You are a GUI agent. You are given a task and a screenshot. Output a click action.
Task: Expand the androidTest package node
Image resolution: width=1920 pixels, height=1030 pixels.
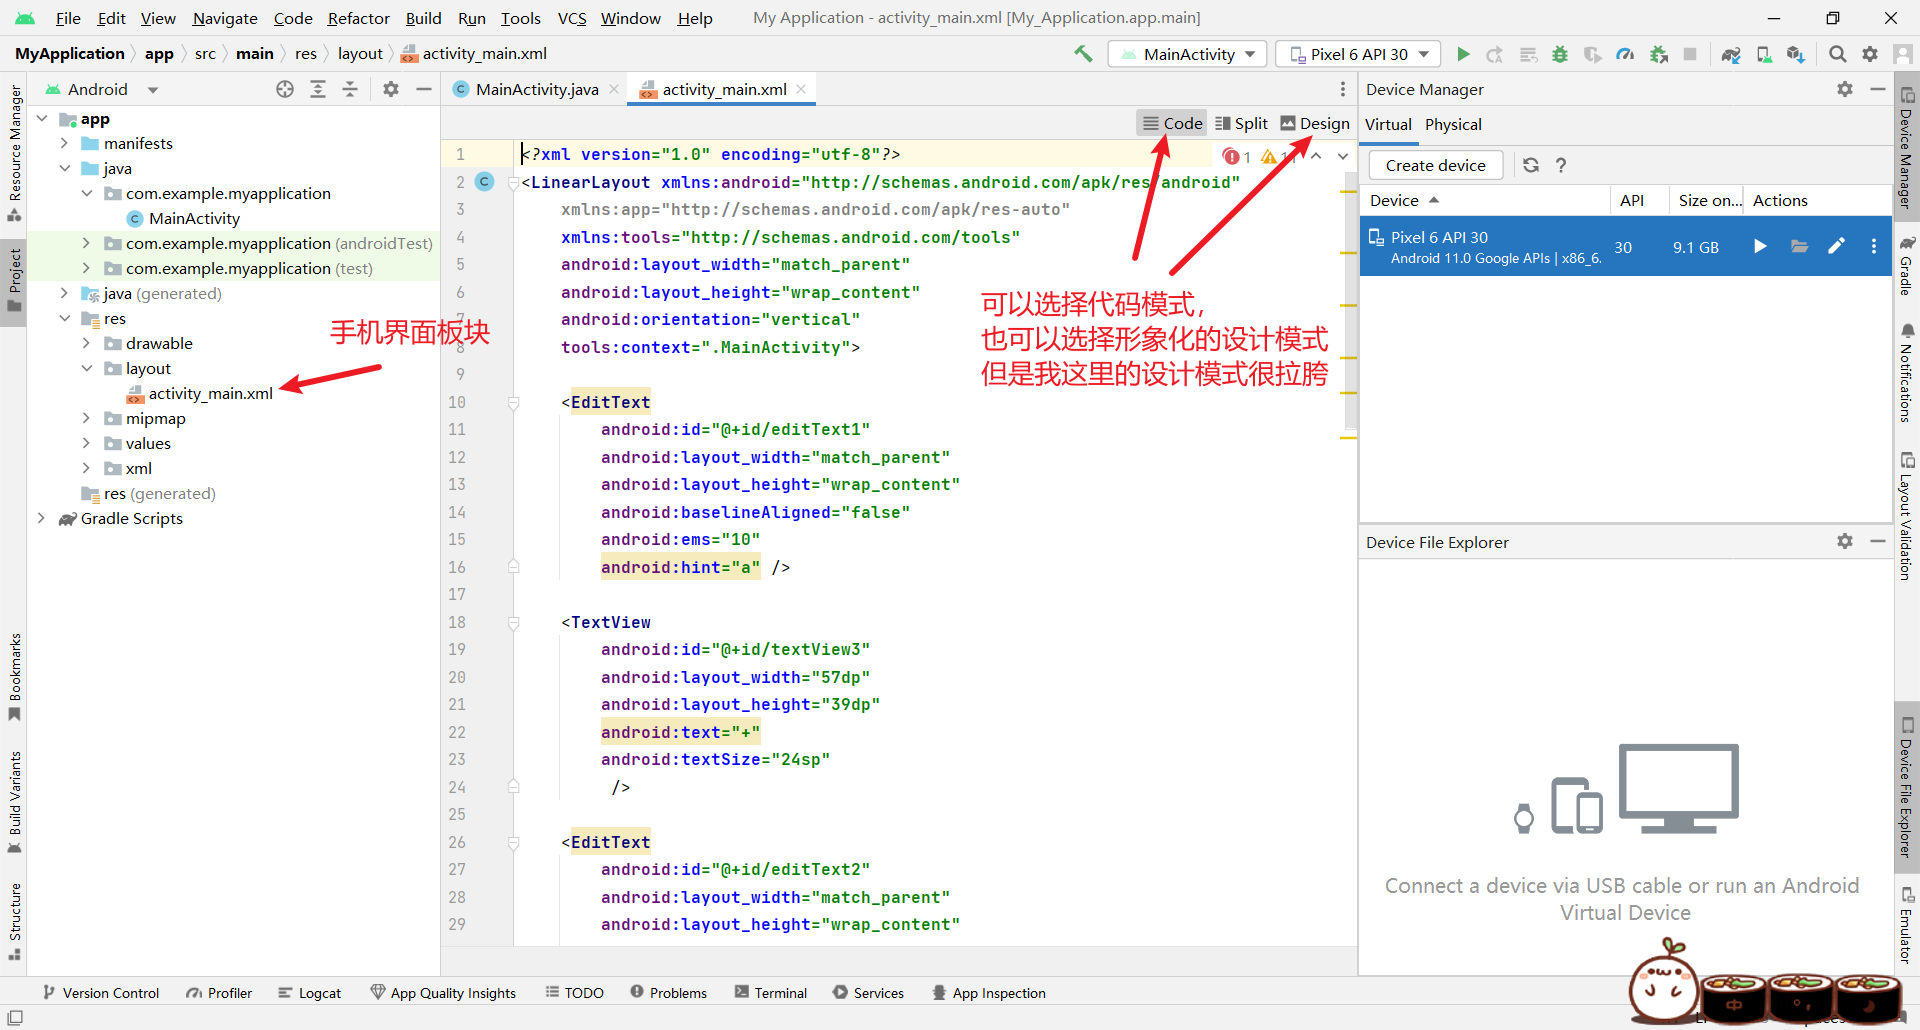[x=86, y=243]
